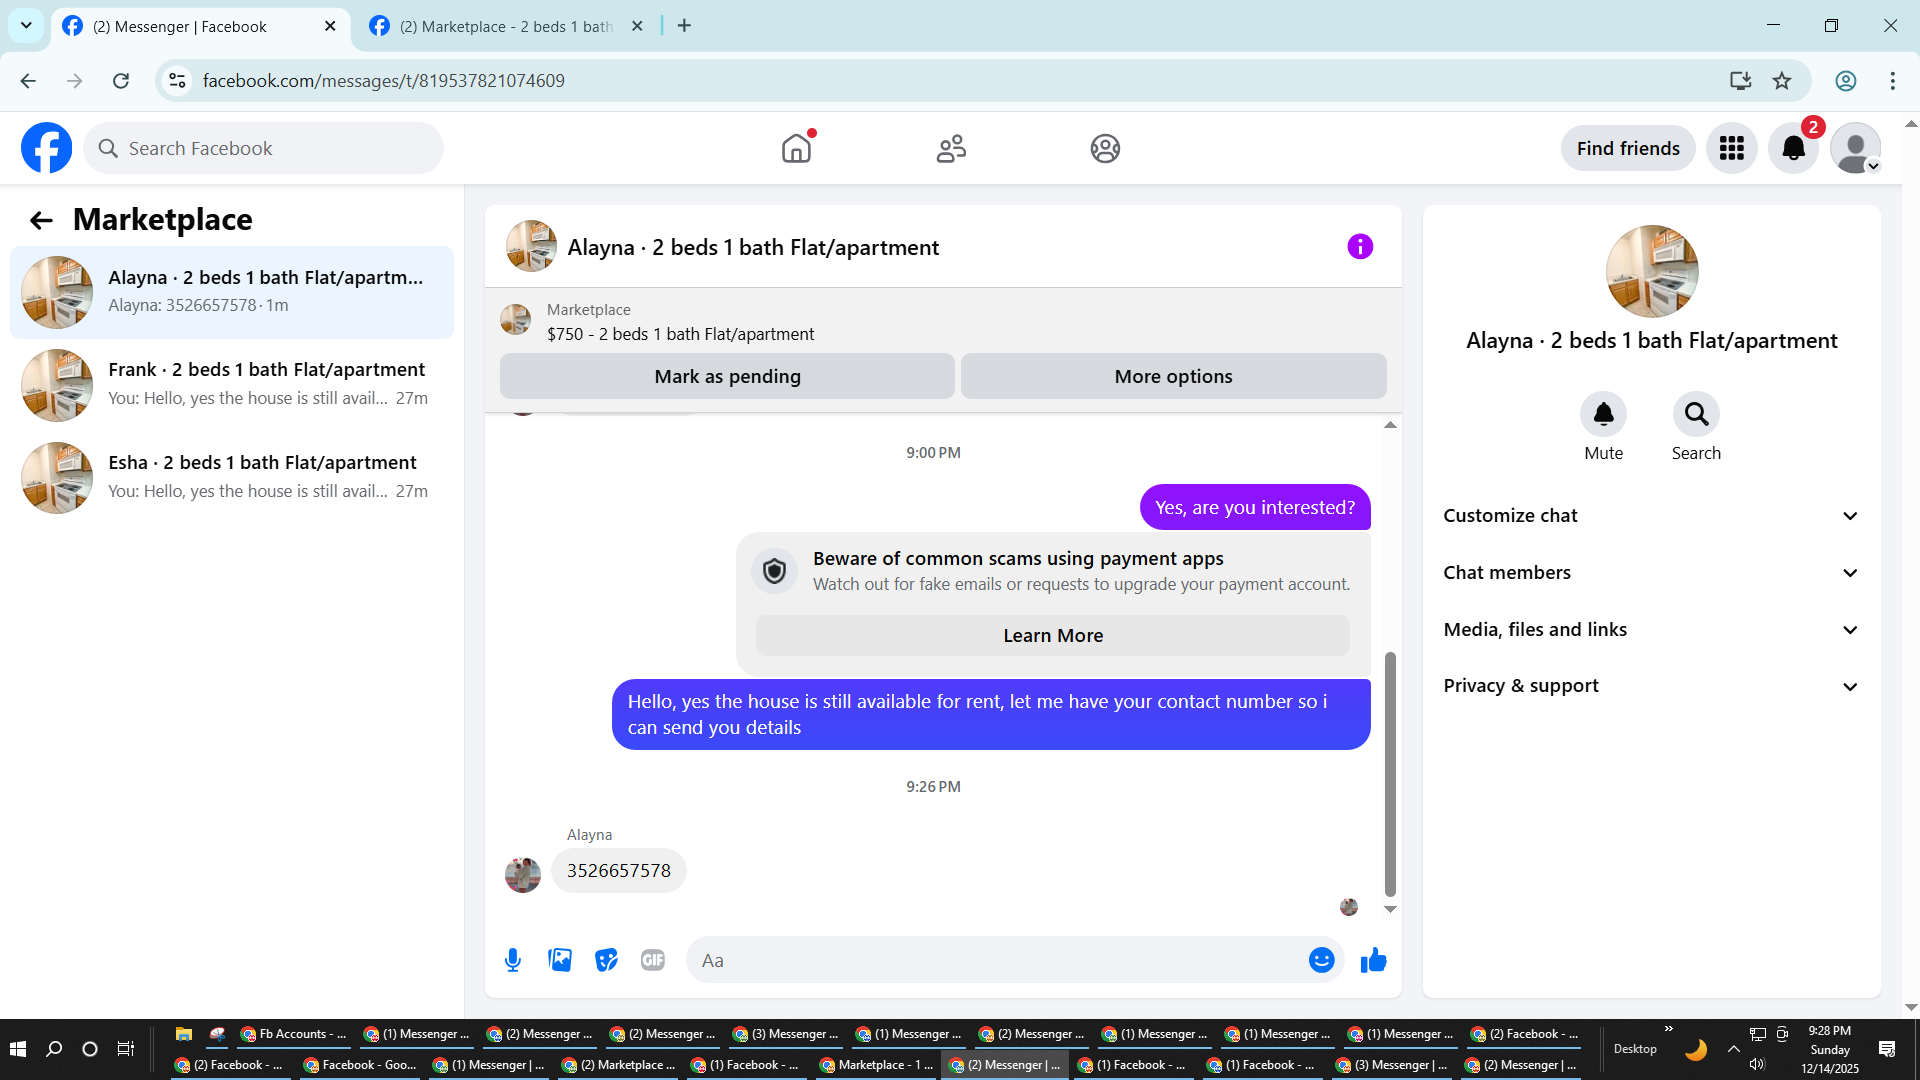Open the sticker picker icon

click(606, 960)
